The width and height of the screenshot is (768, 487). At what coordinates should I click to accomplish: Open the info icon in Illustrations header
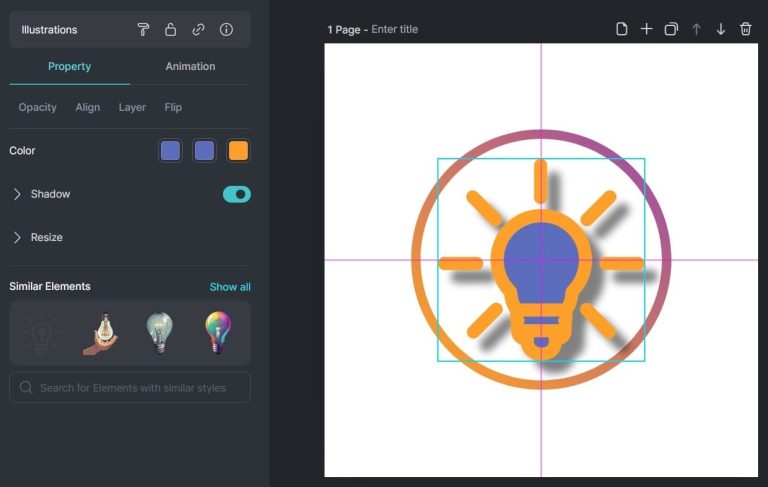click(x=226, y=30)
